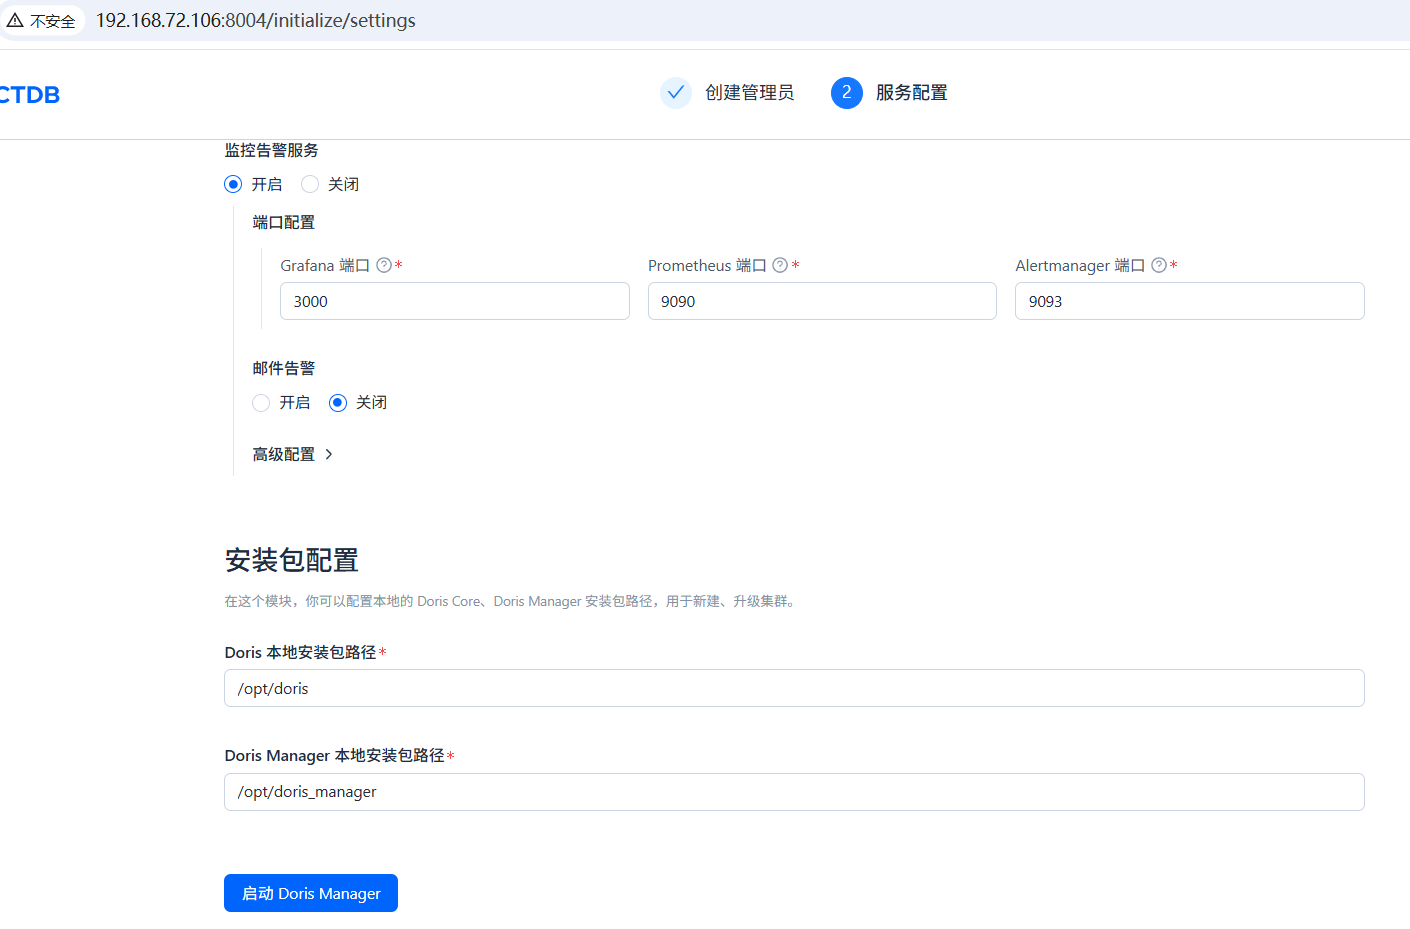Enable monitoring service with 开启 radio
Screen dimensions: 1410x929
233,184
